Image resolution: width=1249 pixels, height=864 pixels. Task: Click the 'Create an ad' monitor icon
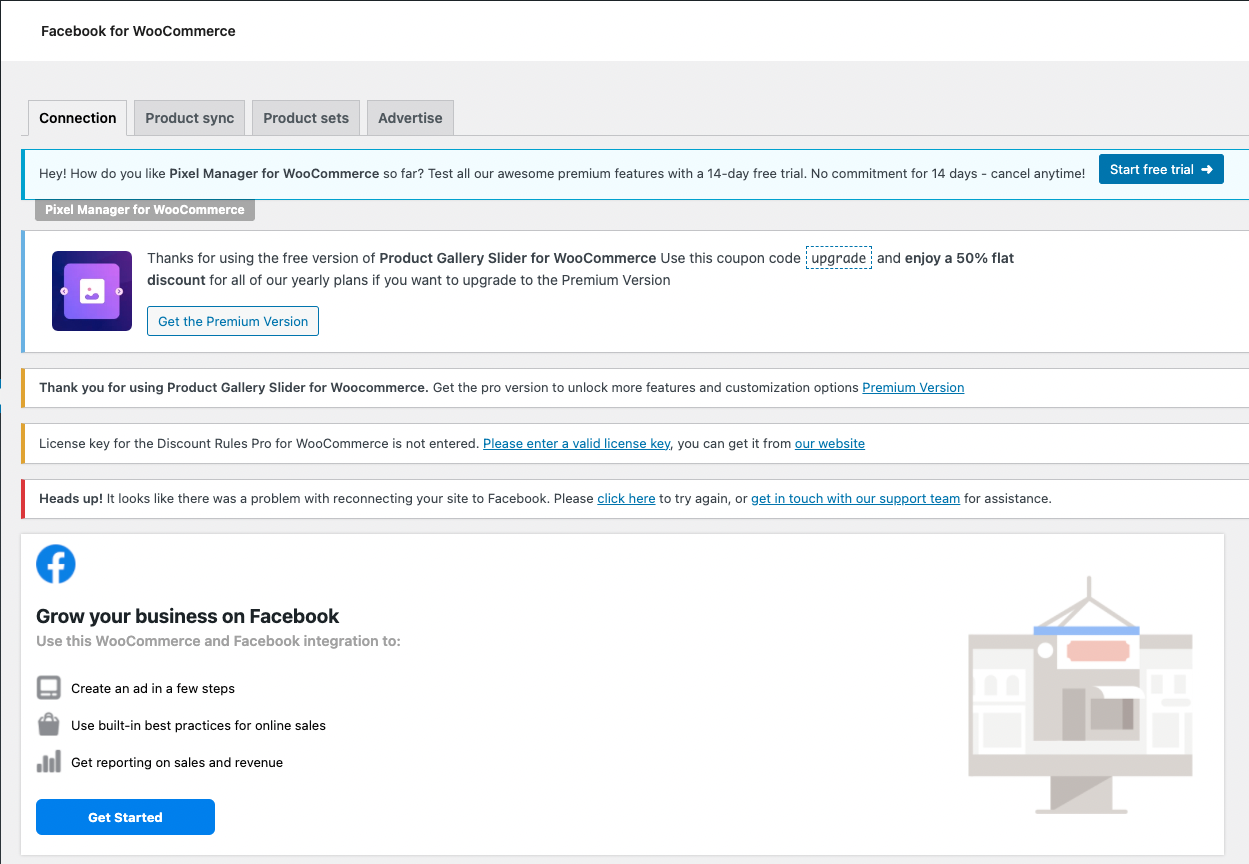[x=49, y=688]
